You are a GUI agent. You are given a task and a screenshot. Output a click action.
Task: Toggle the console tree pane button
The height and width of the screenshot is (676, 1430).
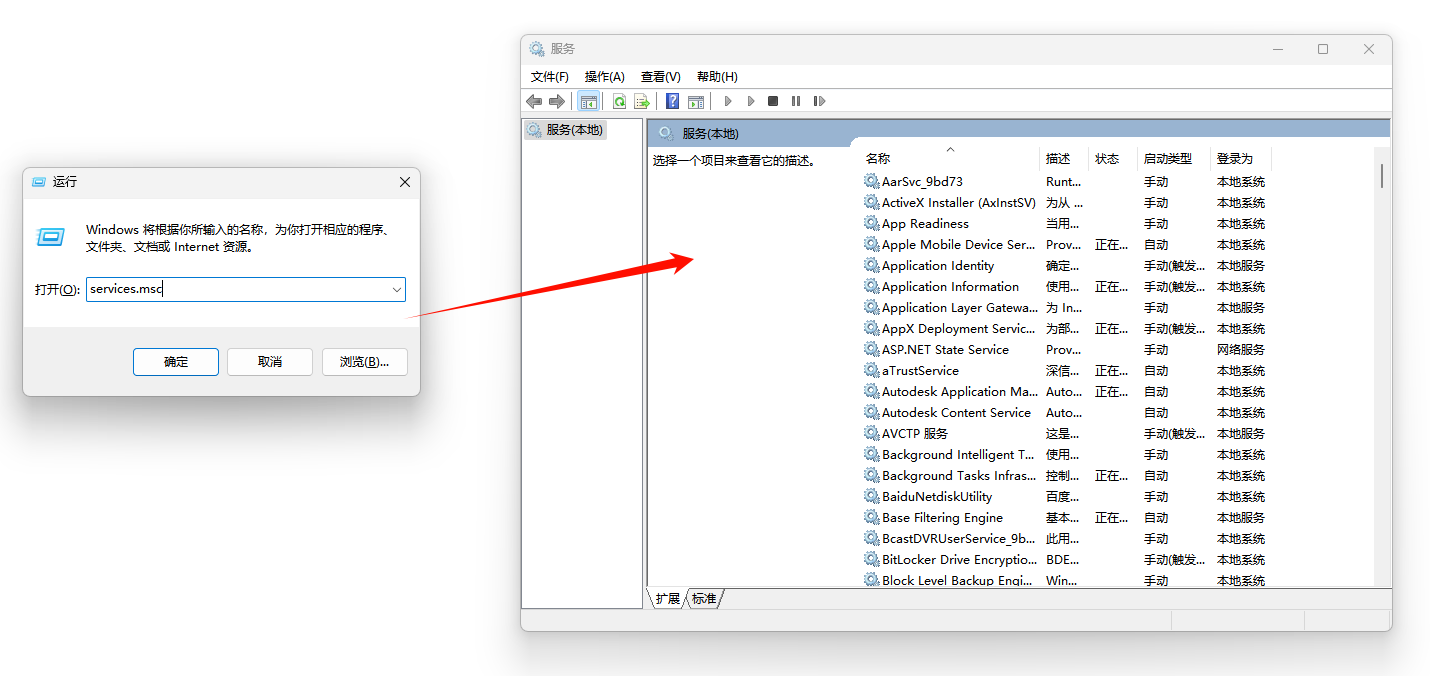pyautogui.click(x=589, y=101)
